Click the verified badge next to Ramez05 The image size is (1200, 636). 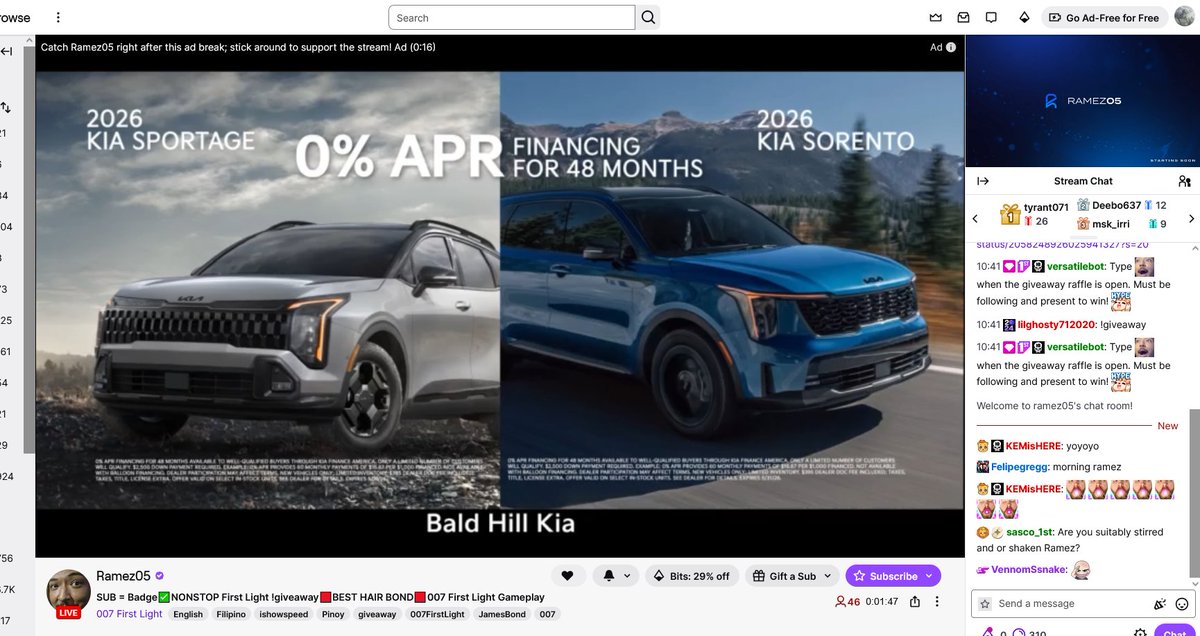[160, 576]
